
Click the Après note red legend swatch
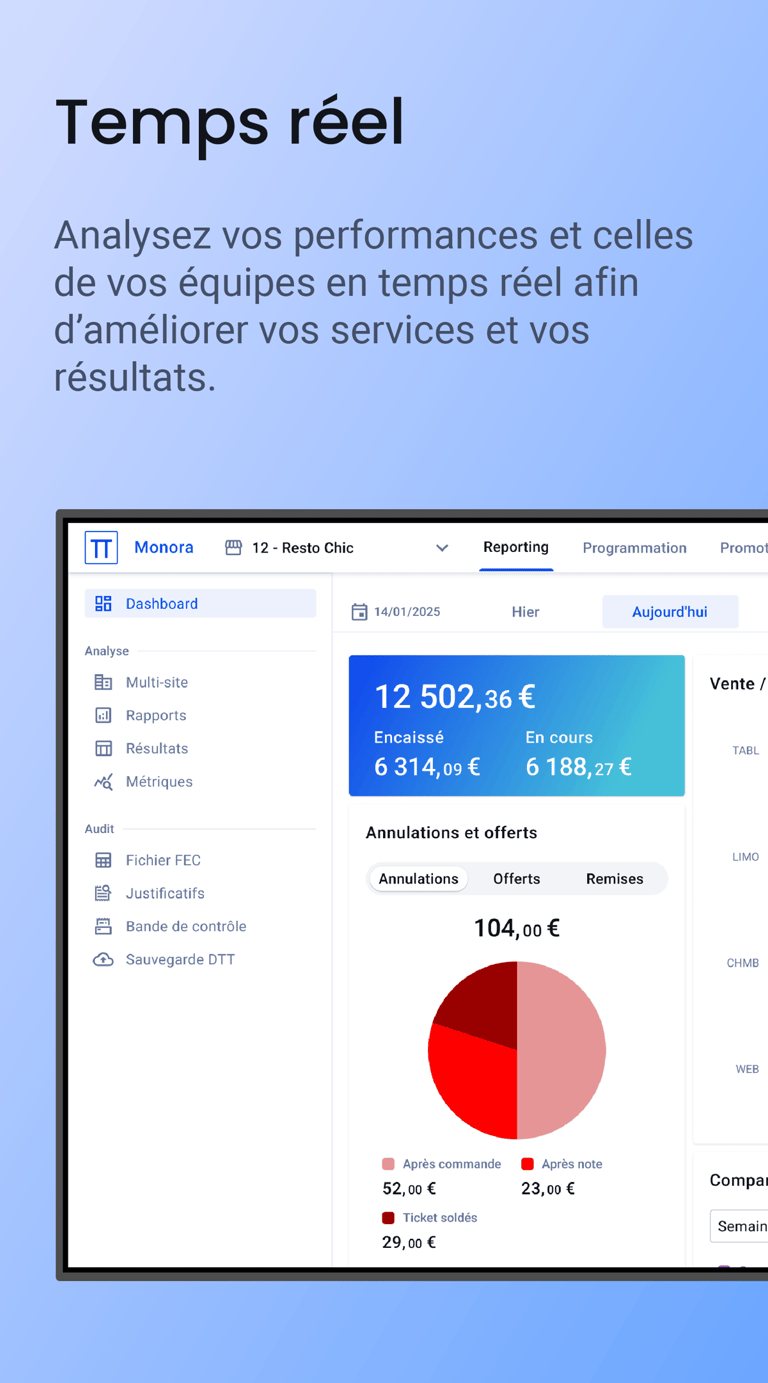click(527, 1164)
